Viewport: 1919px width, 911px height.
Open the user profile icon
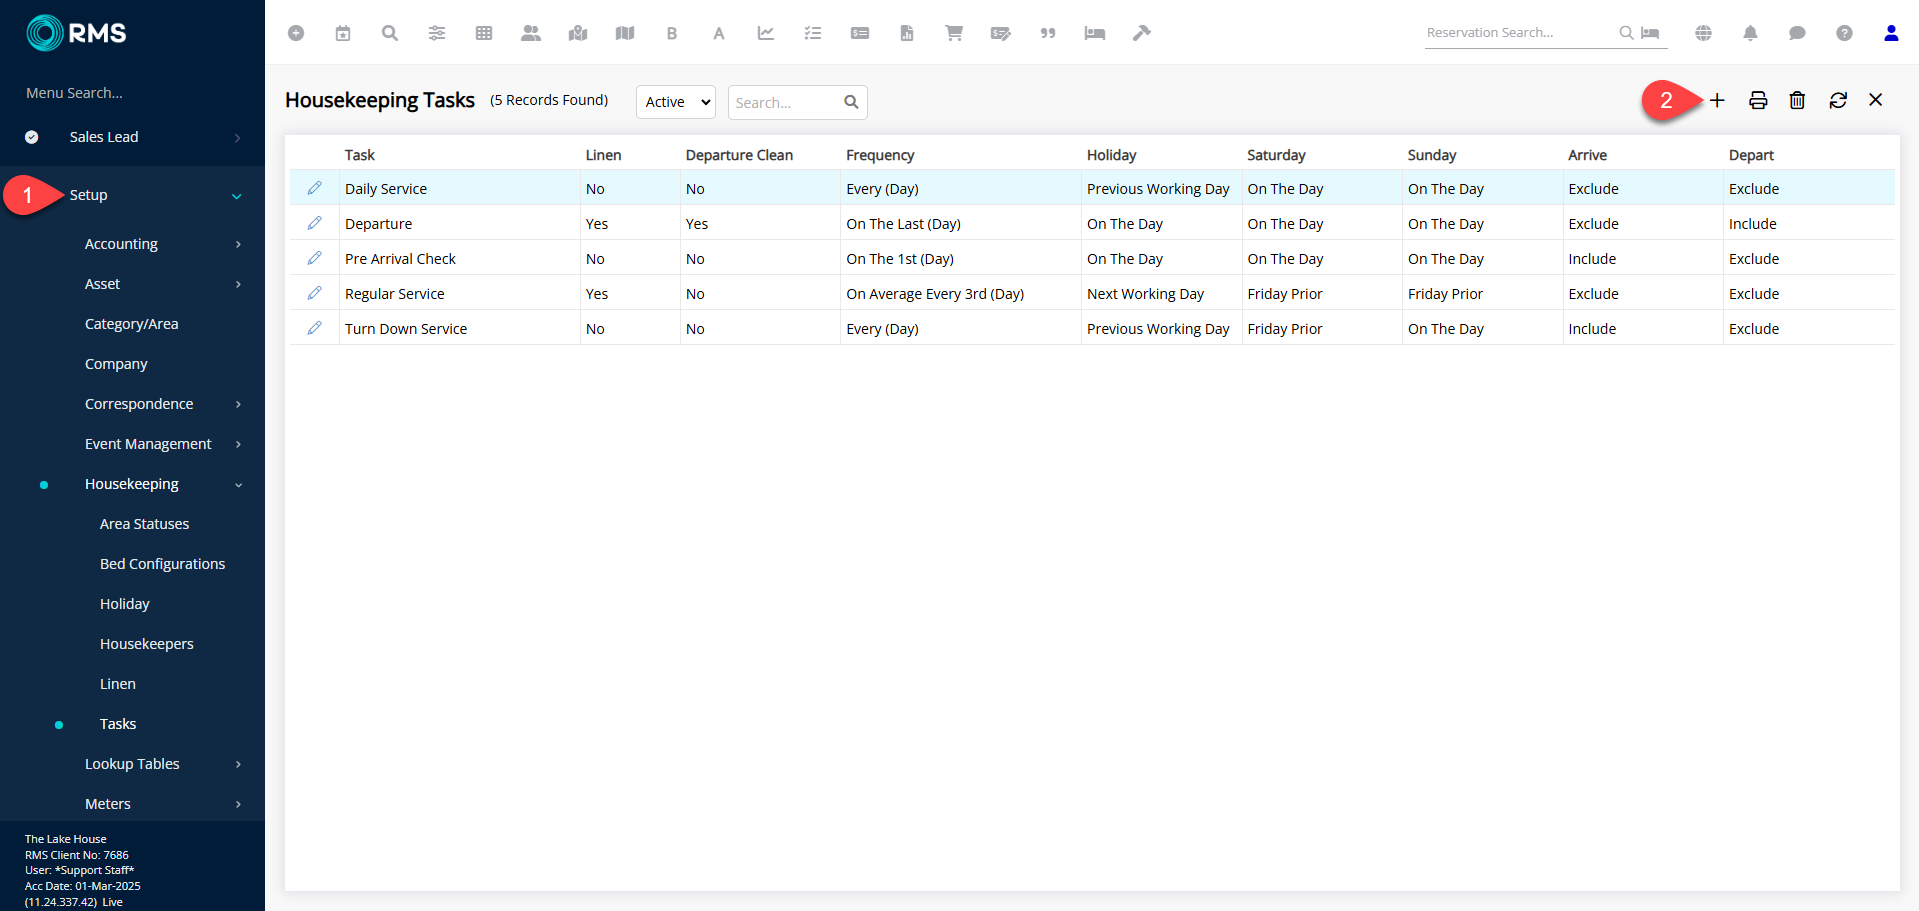1891,33
